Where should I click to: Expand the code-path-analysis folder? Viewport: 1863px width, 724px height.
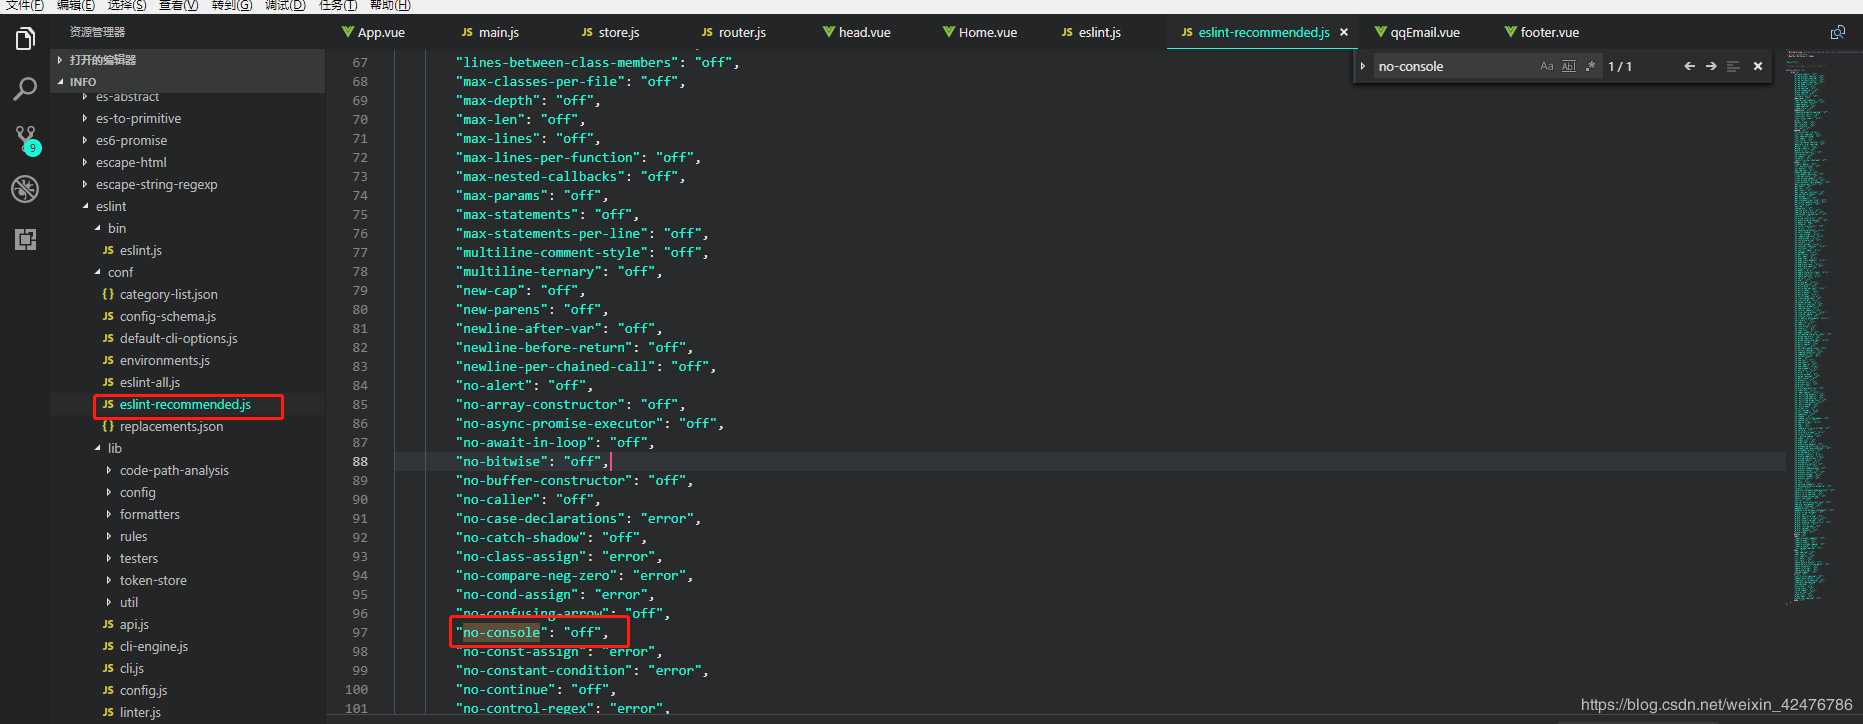tap(174, 470)
